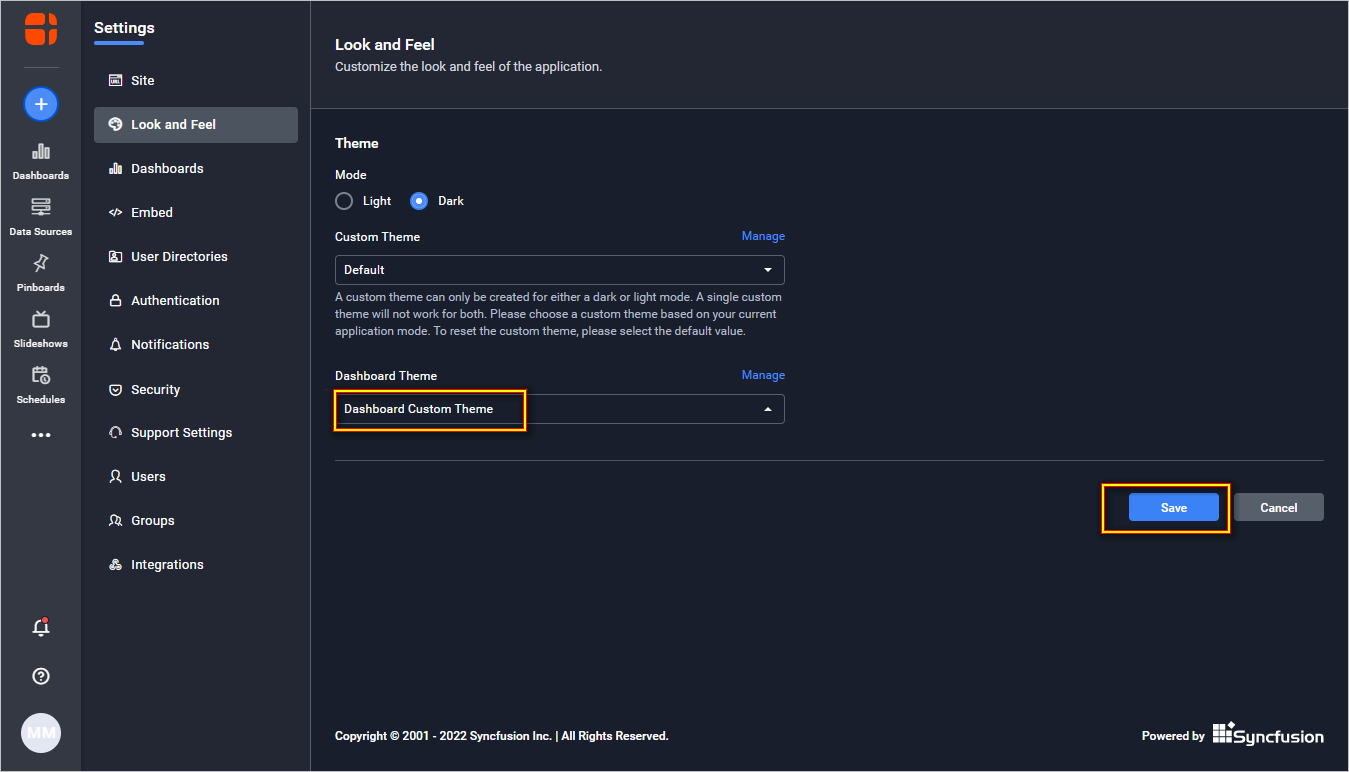Click the MM user profile avatar

[41, 733]
